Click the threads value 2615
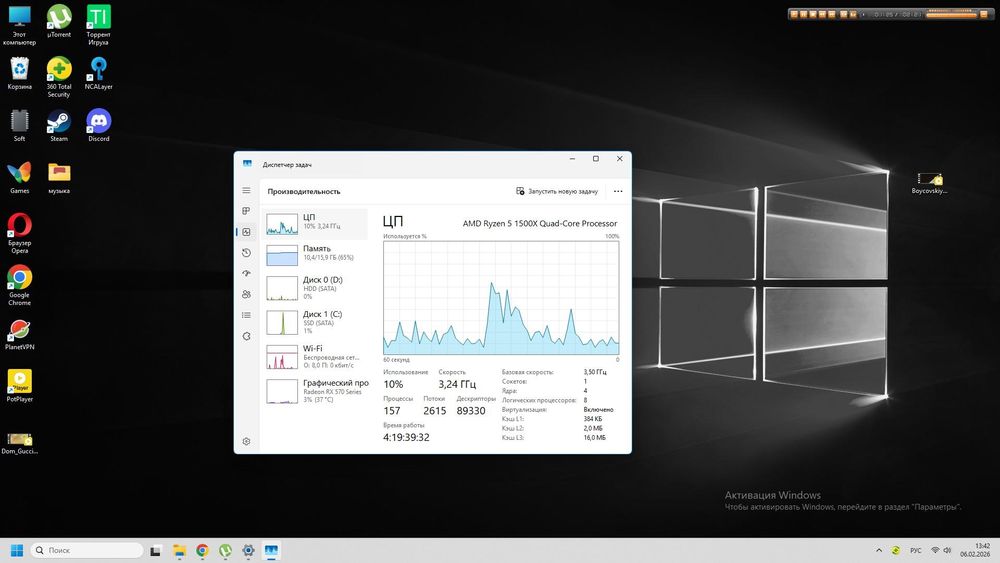 (x=434, y=411)
